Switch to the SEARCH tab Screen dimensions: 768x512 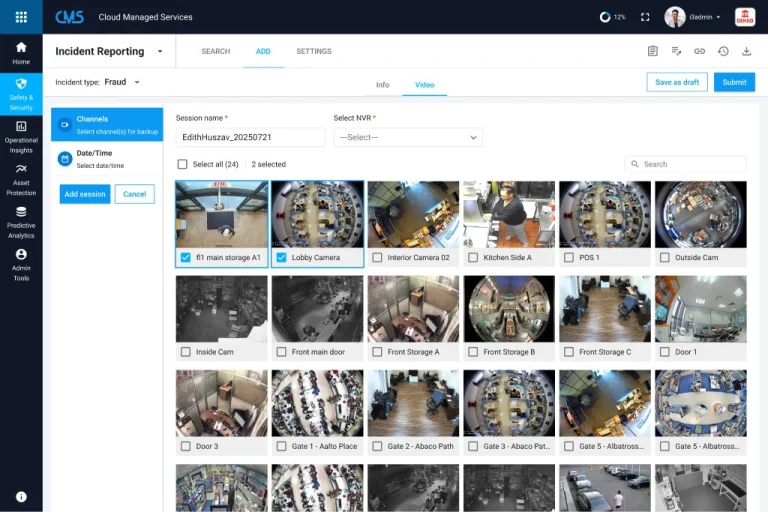pyautogui.click(x=215, y=51)
